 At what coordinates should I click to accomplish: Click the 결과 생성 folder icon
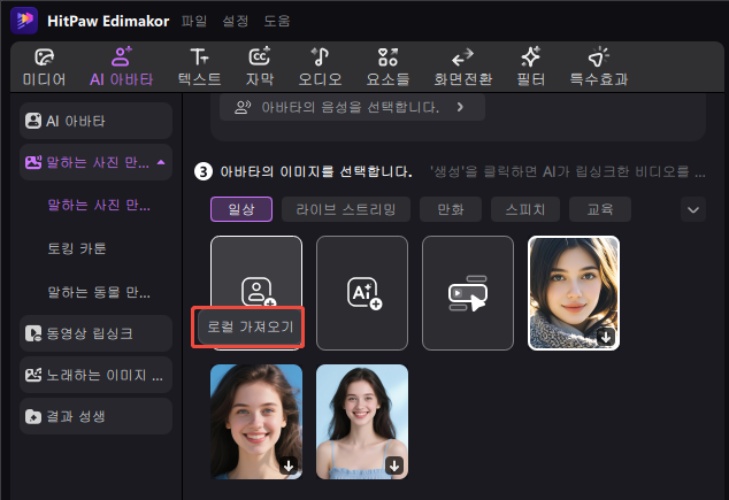coord(33,416)
